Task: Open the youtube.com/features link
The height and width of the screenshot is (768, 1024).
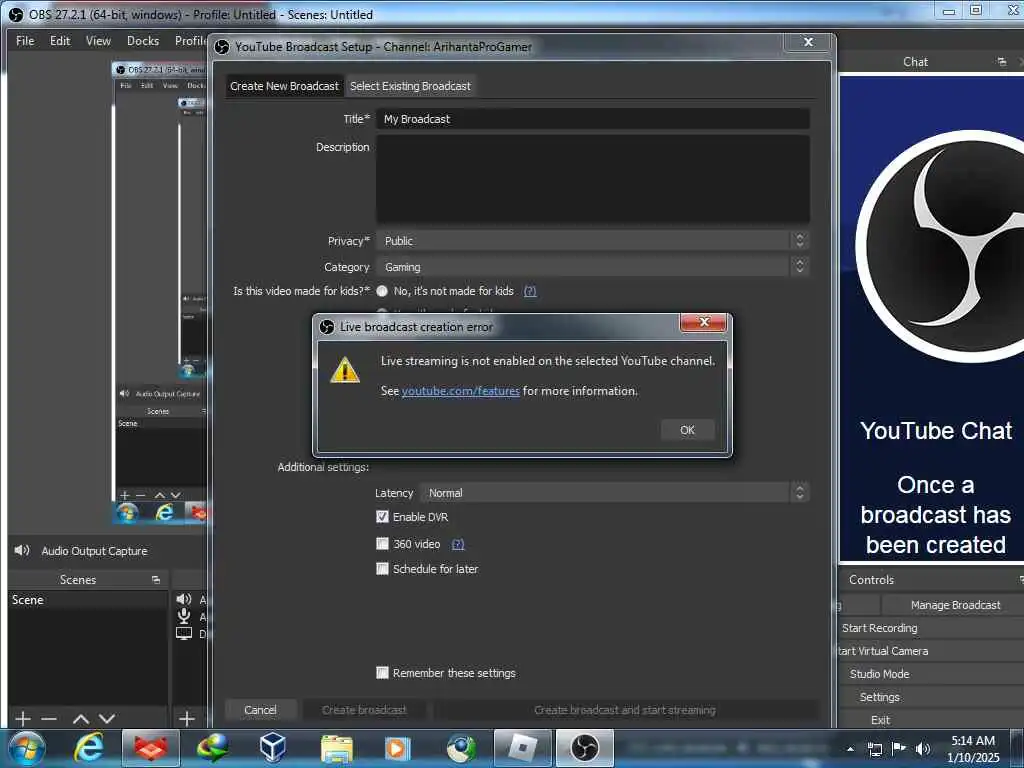Action: 460,391
